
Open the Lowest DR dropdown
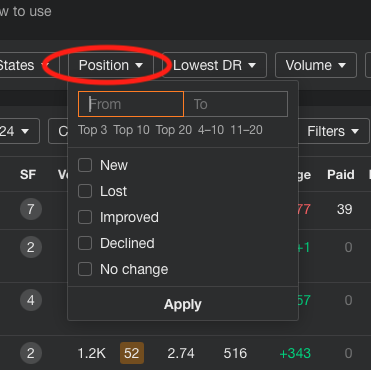[x=215, y=65]
